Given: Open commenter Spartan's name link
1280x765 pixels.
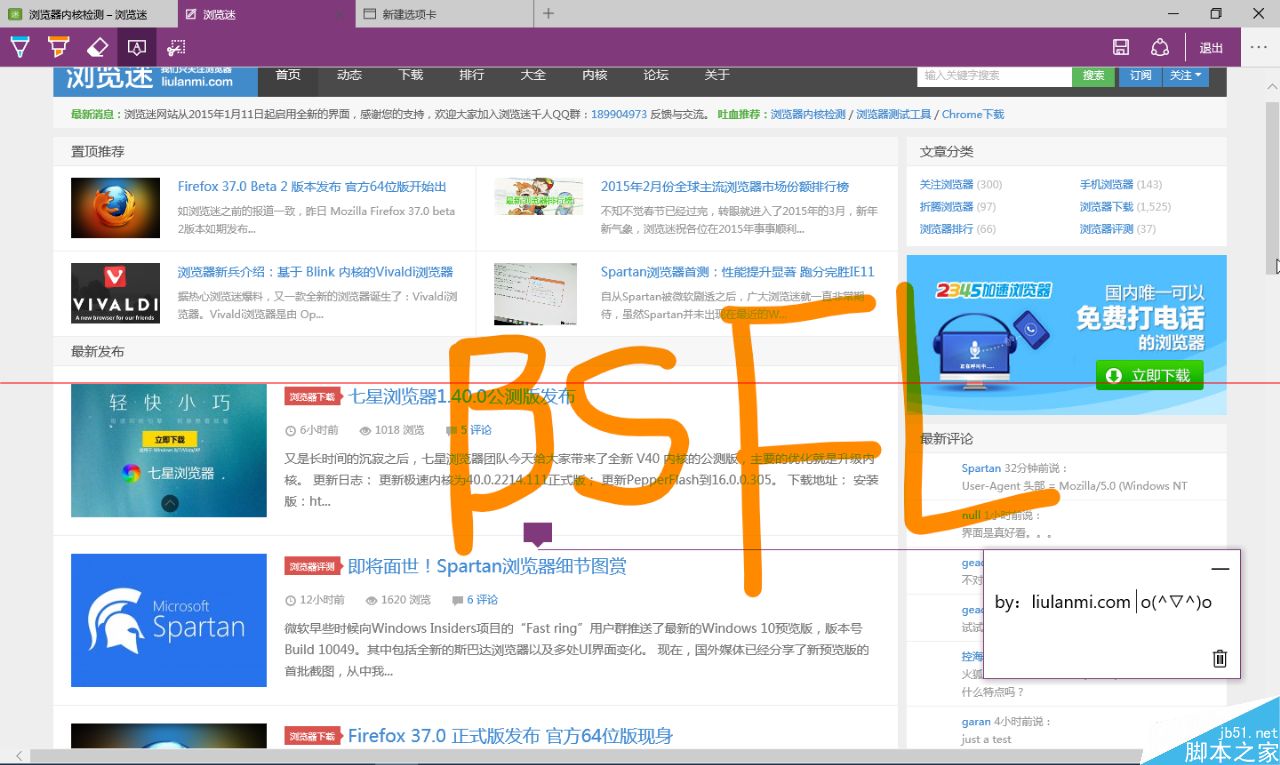Looking at the screenshot, I should 981,468.
